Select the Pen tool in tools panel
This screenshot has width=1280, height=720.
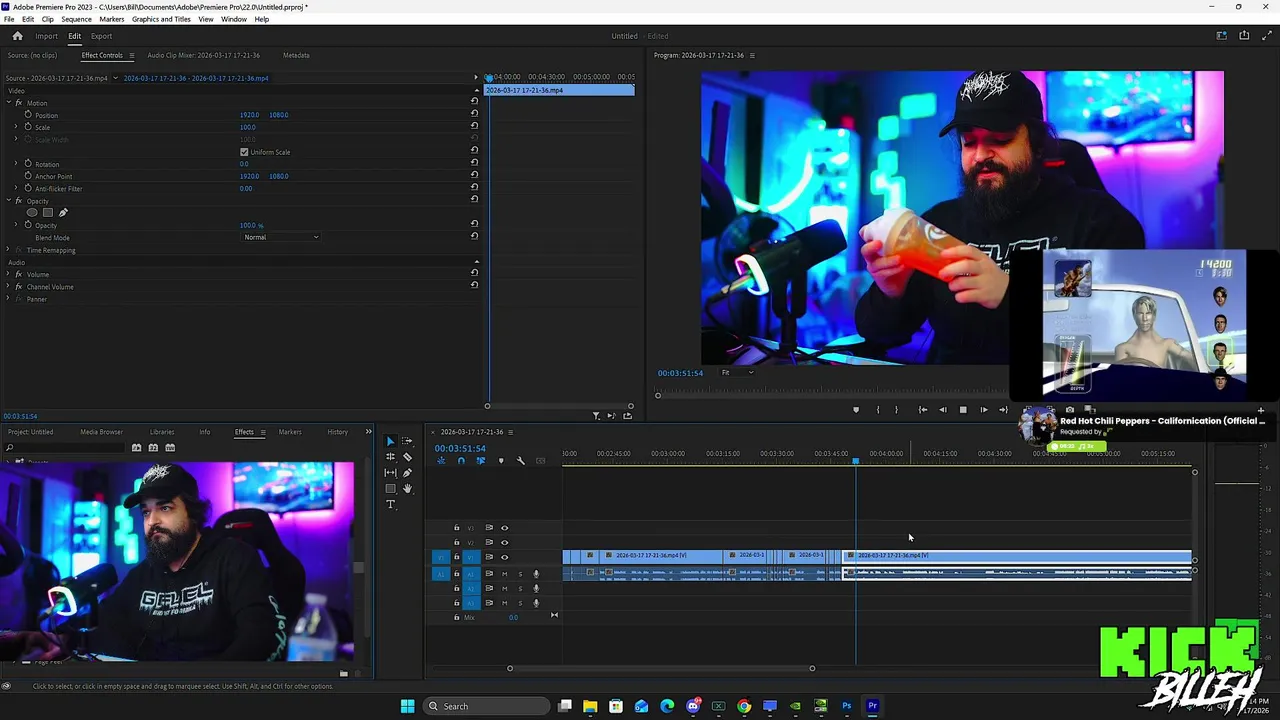pyautogui.click(x=407, y=473)
